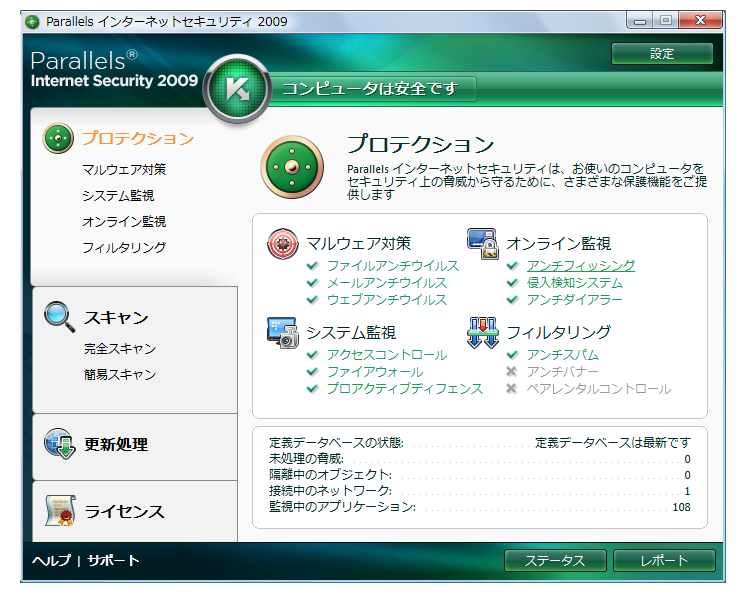Open the disabled ペアレンタルコントロール link
Viewport: 746px width, 613px height.
click(599, 389)
